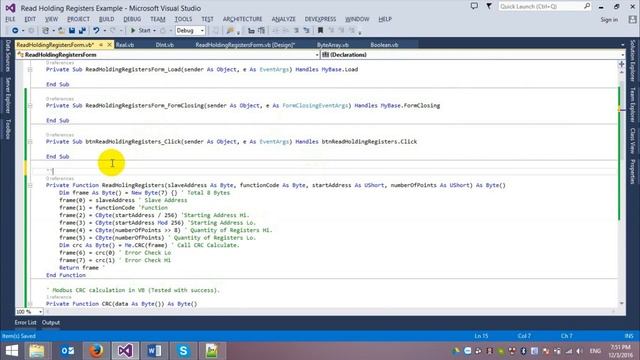
Task: Switch to the DInt.vb tab
Action: pyautogui.click(x=164, y=45)
